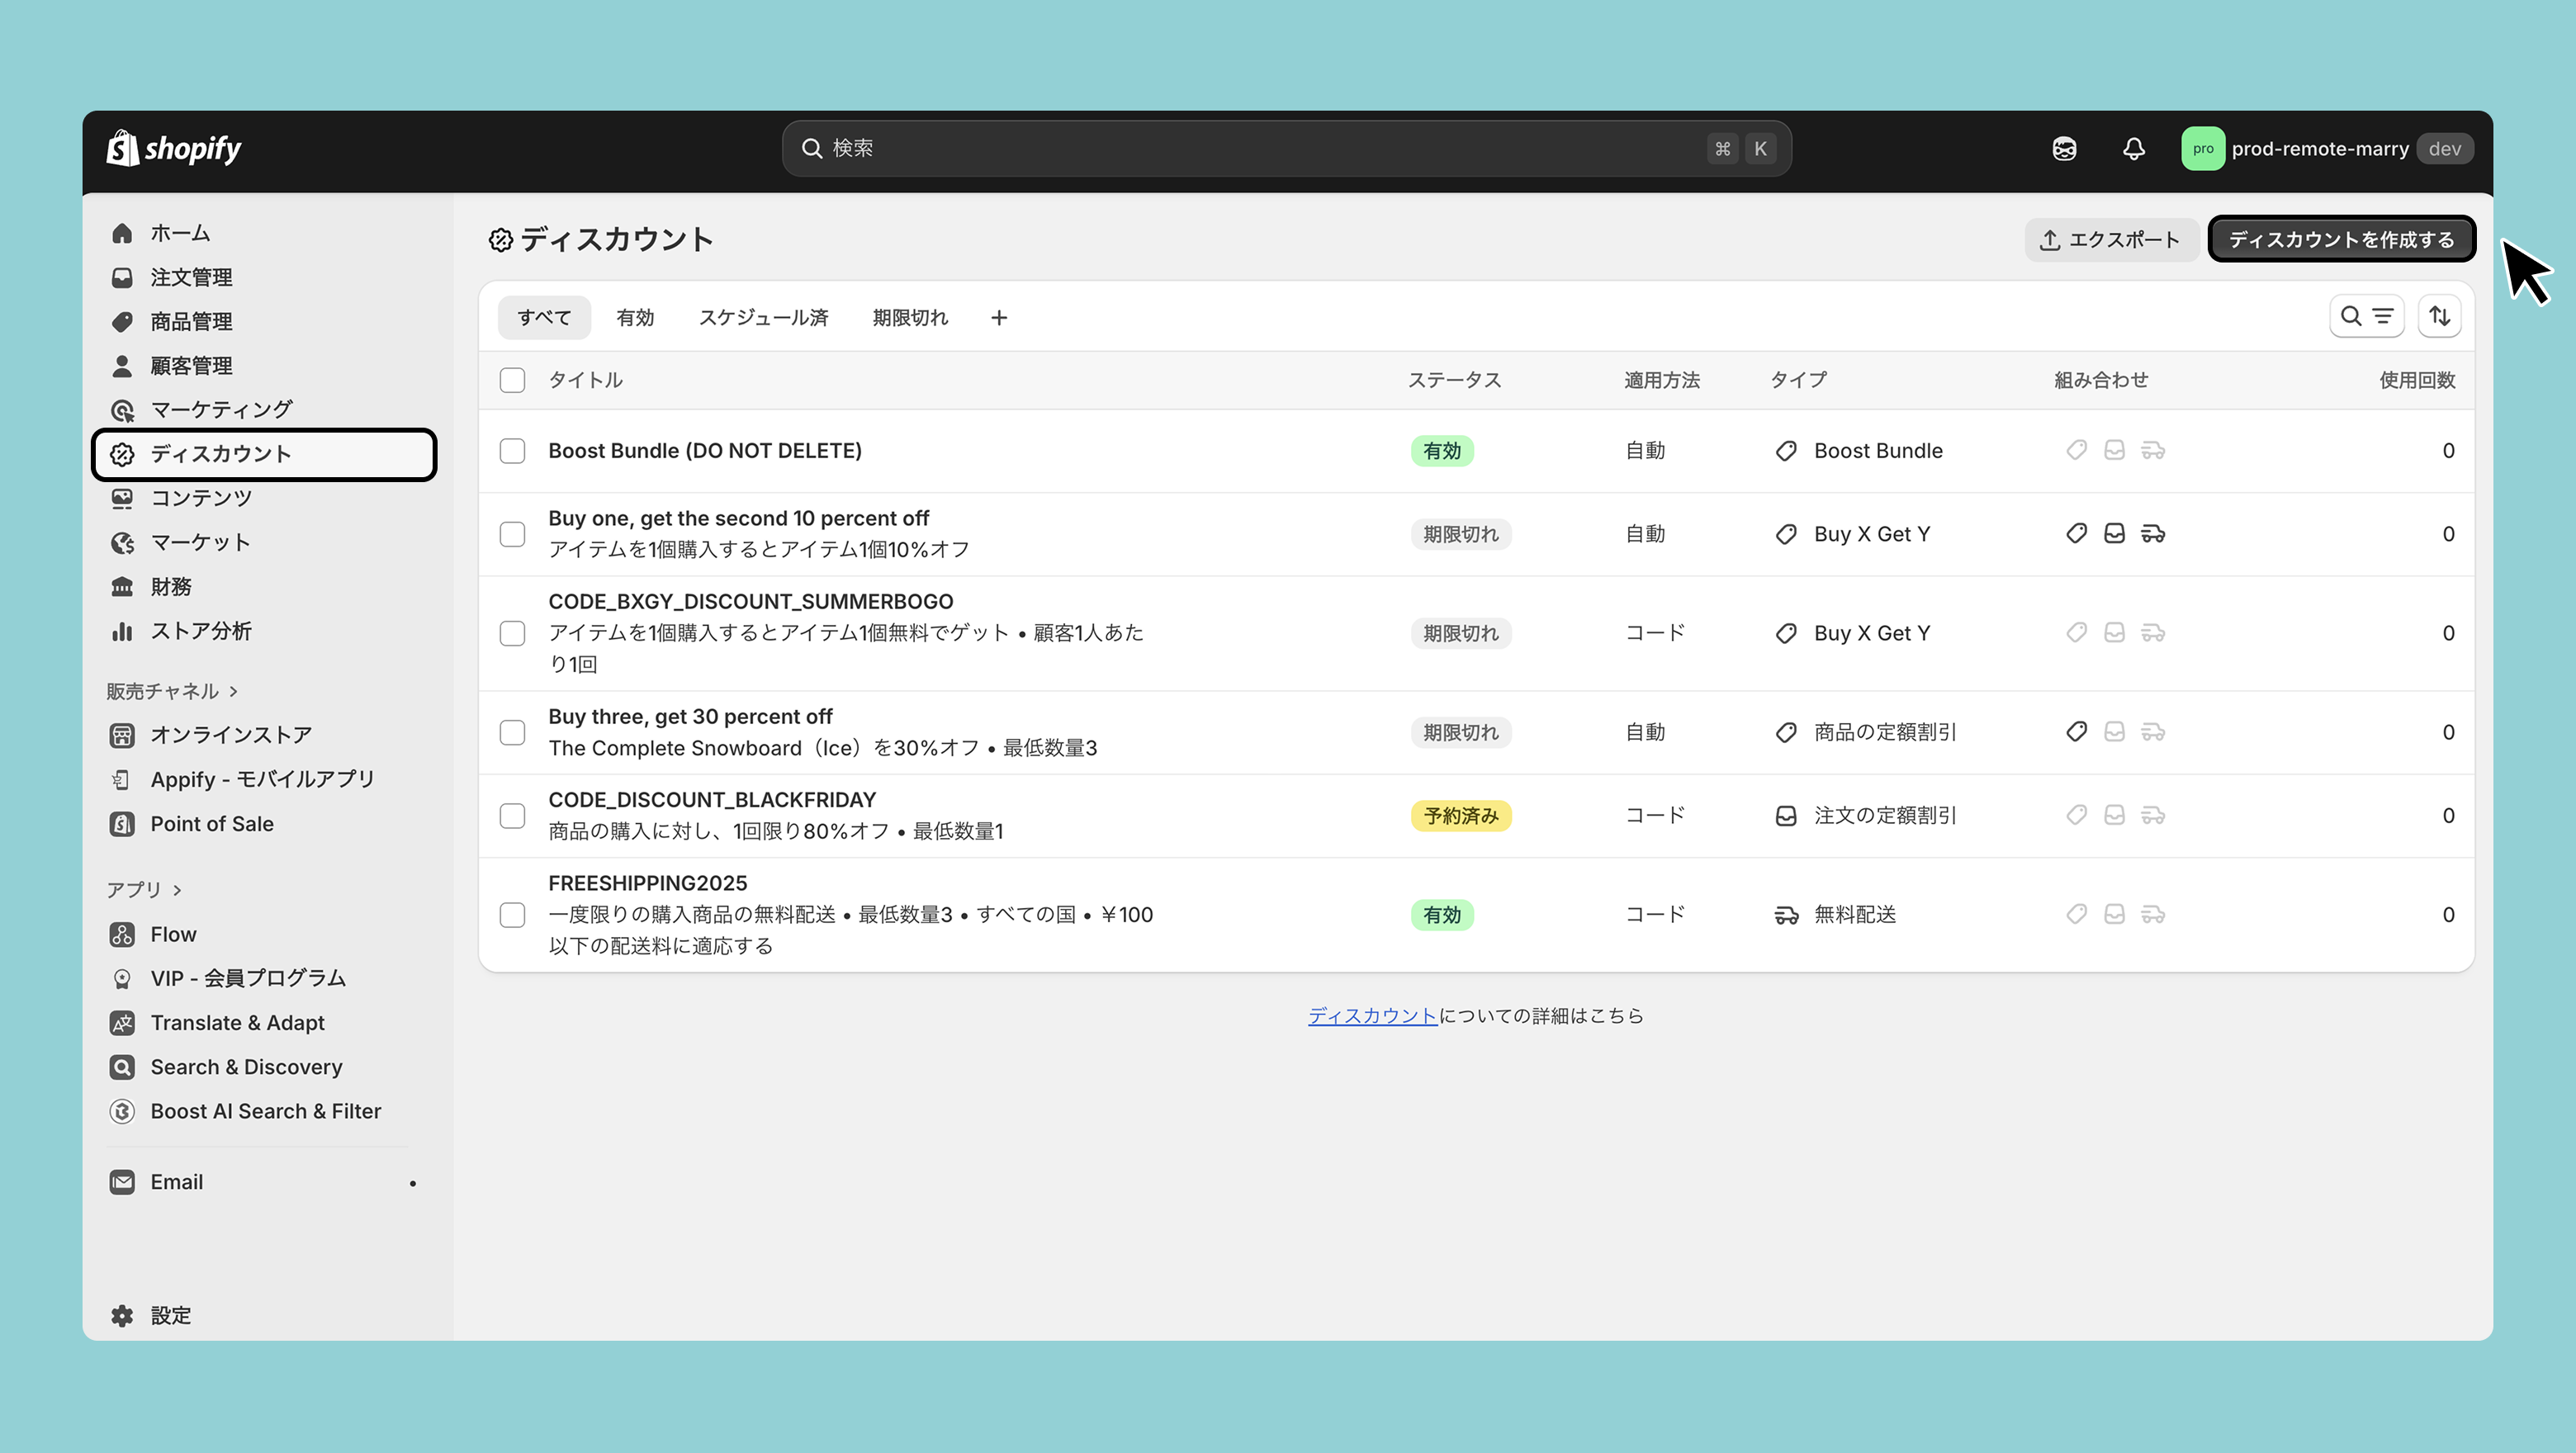Open the FREESHIPPING2025 discount

pos(647,883)
